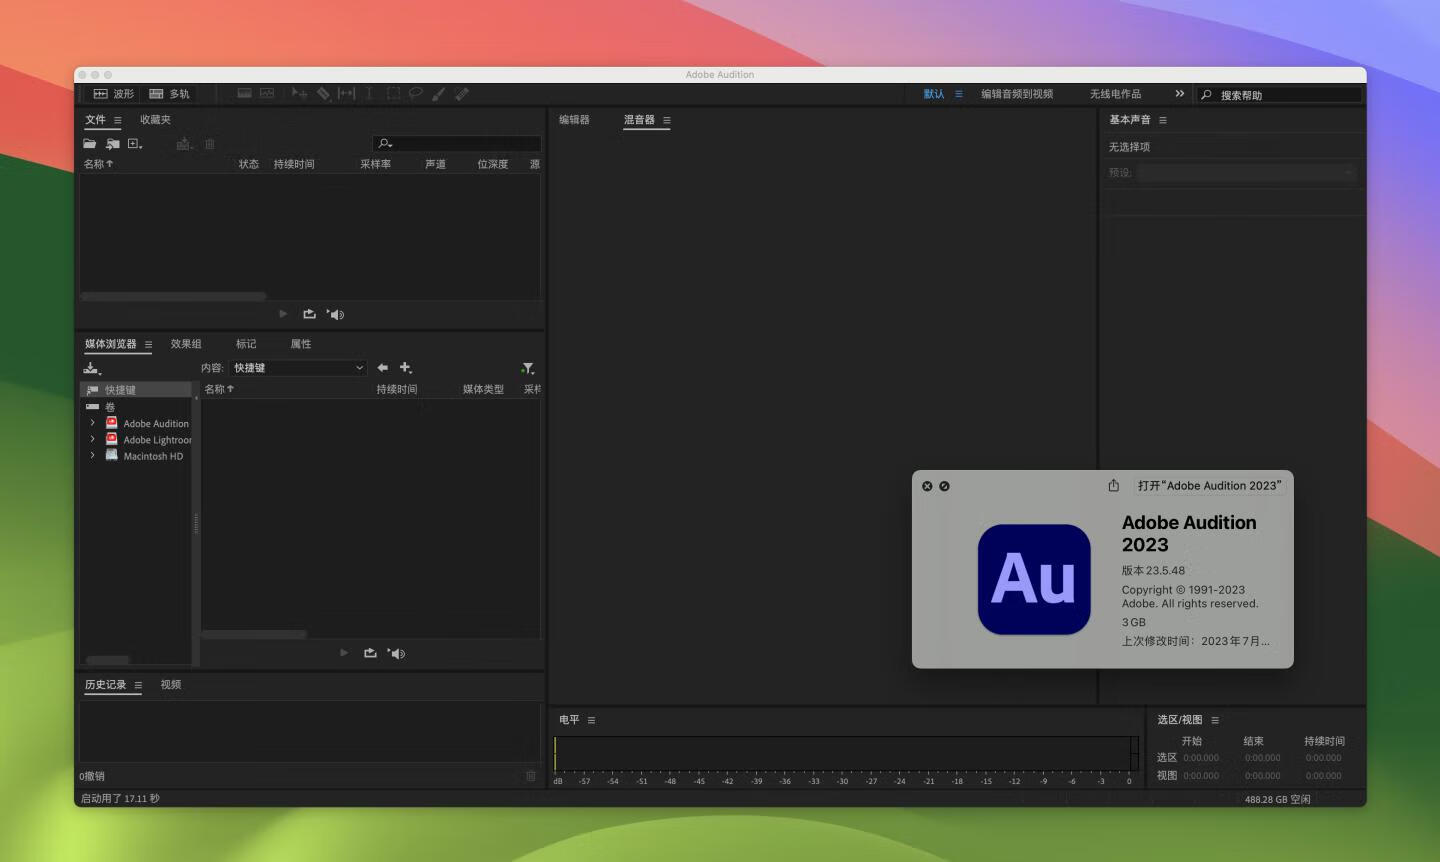The width and height of the screenshot is (1440, 862).
Task: Select Default (默认) workspace
Action: tap(934, 94)
